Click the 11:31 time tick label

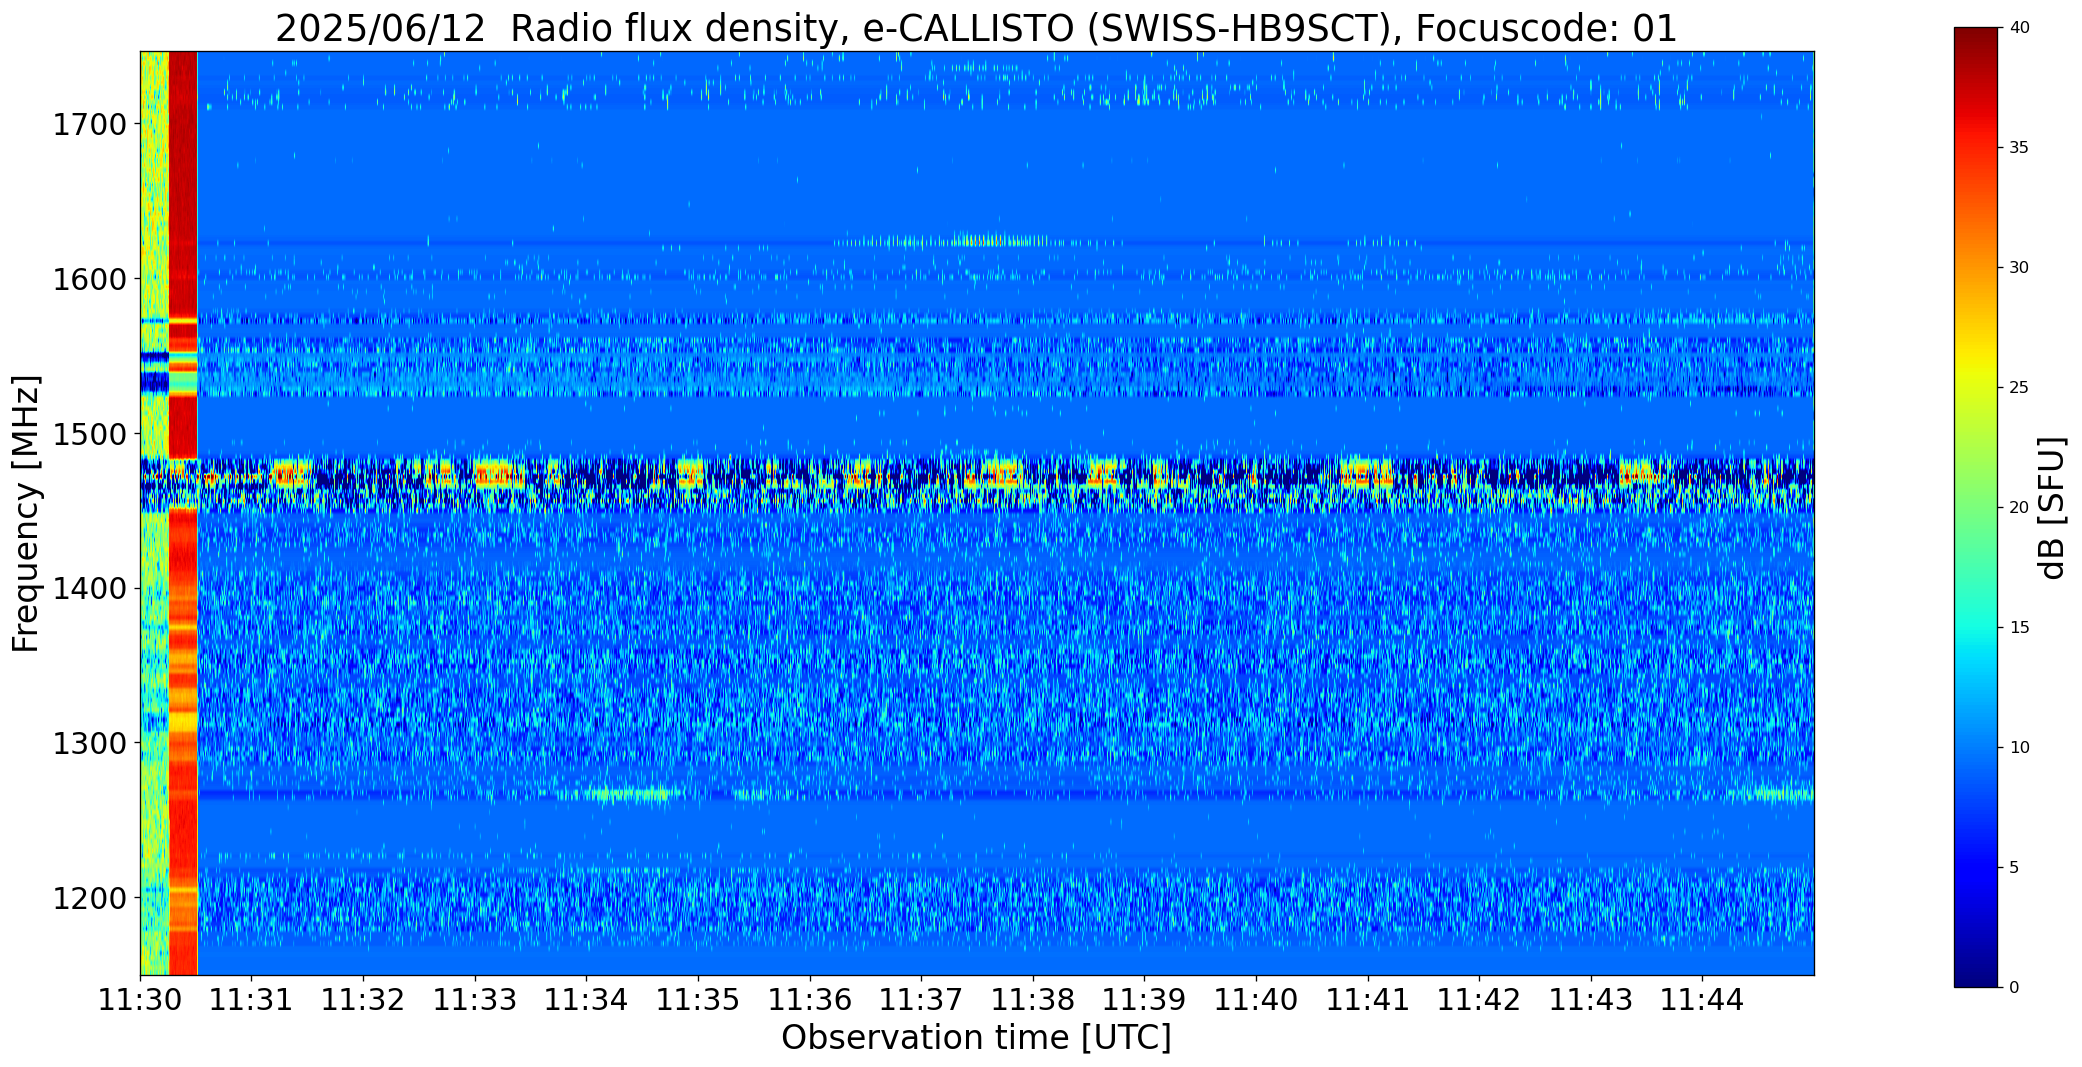click(x=252, y=999)
